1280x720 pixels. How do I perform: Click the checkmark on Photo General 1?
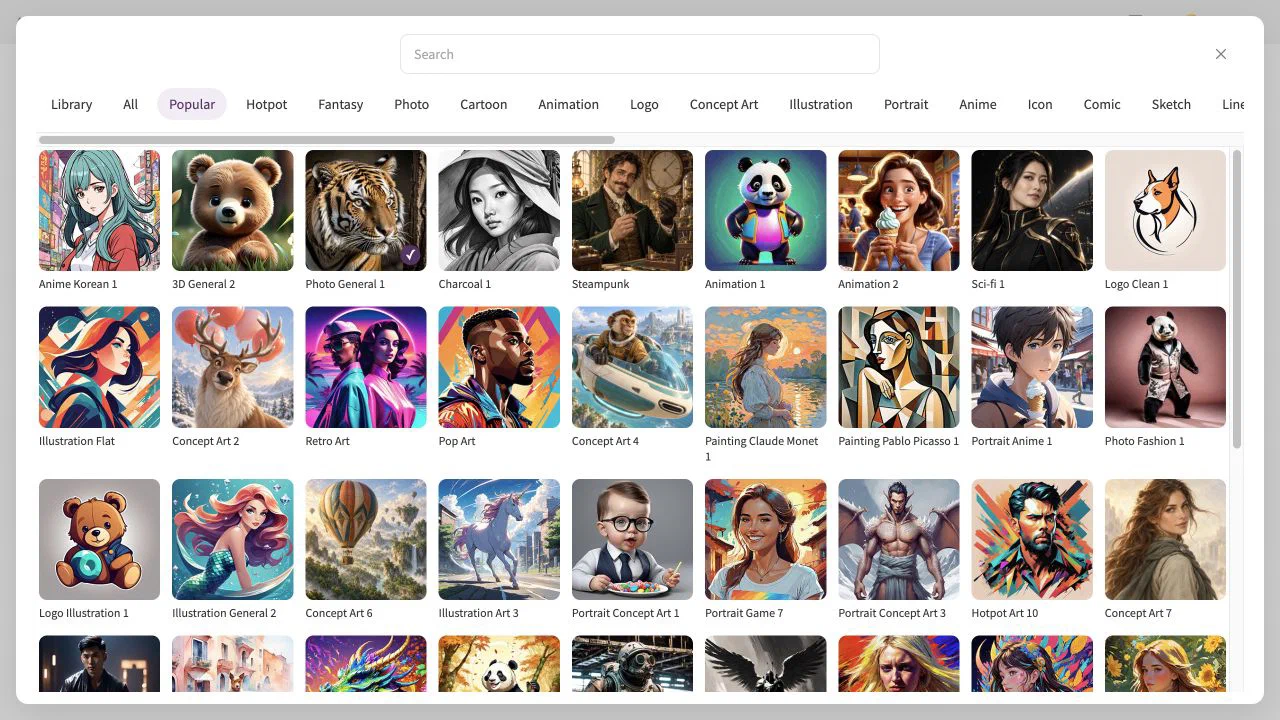[x=409, y=254]
